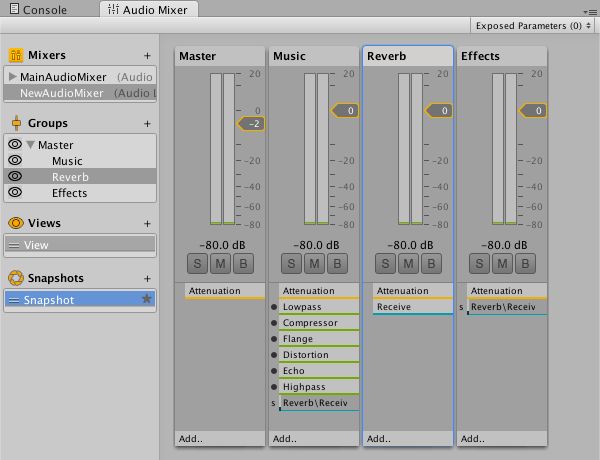Select the Attenuation slot on Master strip
600x460 pixels.
pyautogui.click(x=225, y=291)
